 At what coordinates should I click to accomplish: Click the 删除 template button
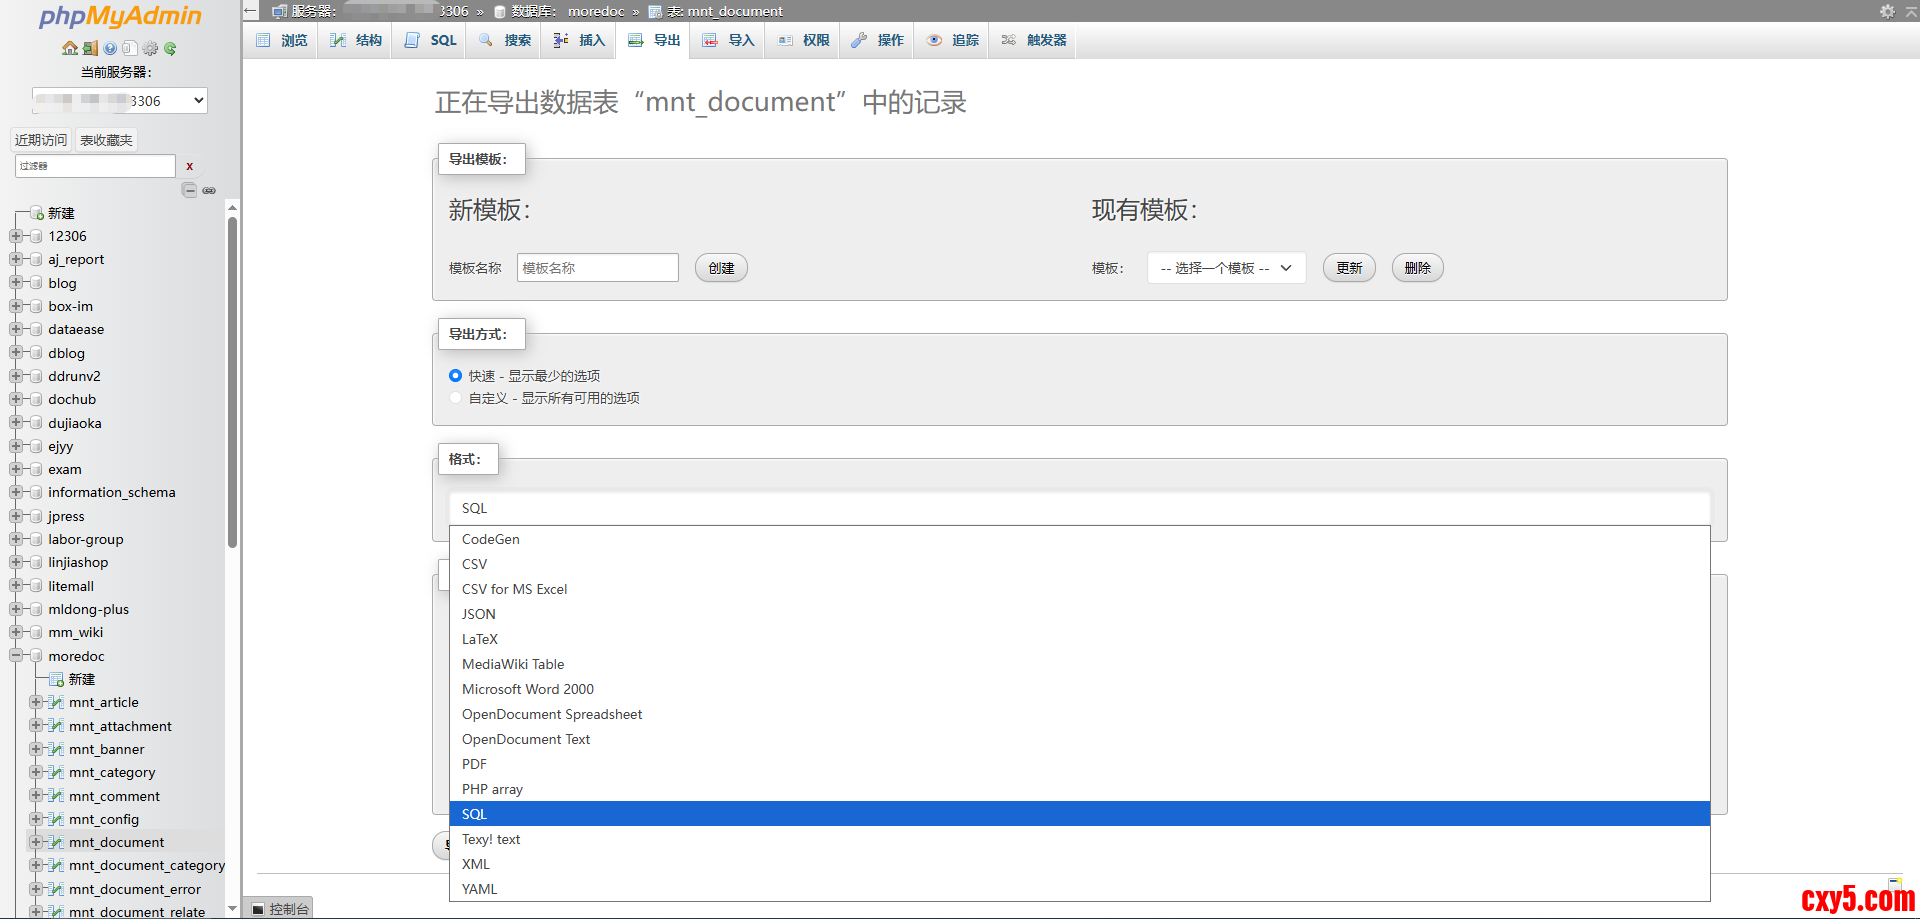pyautogui.click(x=1417, y=268)
